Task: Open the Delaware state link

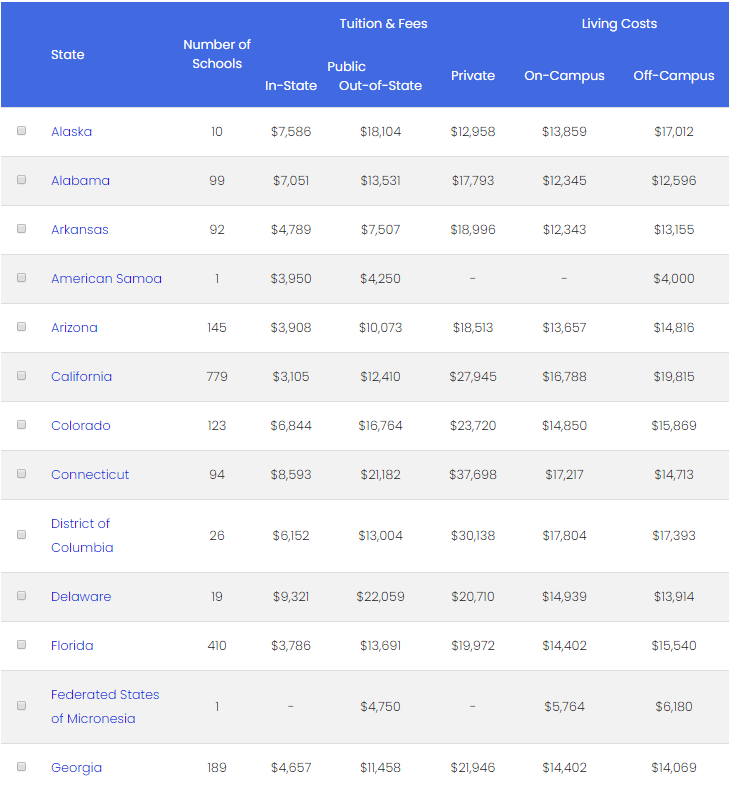Action: tap(81, 597)
